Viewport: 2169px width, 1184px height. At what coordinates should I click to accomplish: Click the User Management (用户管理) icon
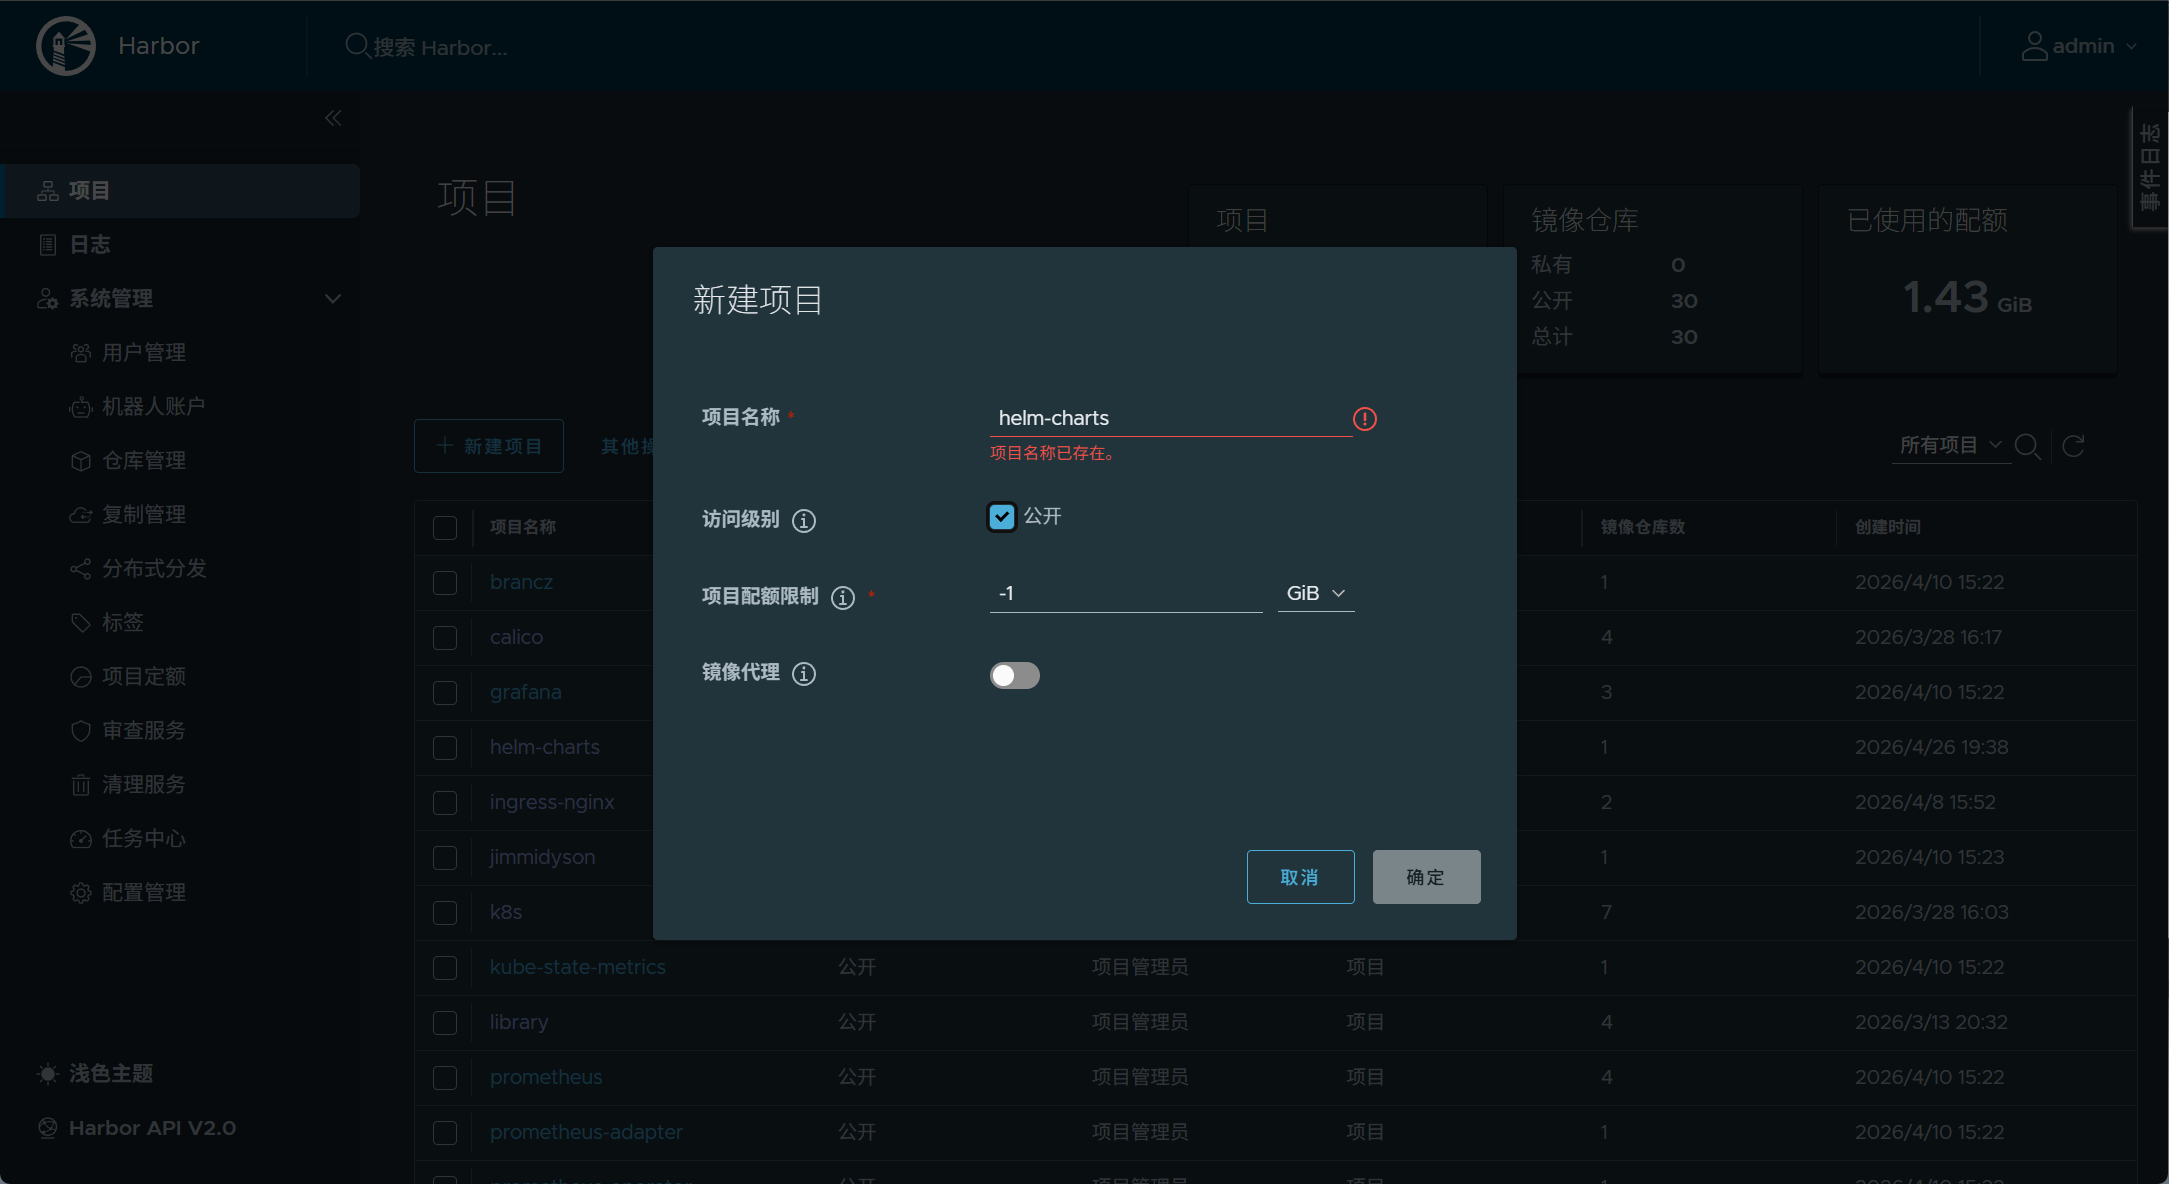point(81,353)
